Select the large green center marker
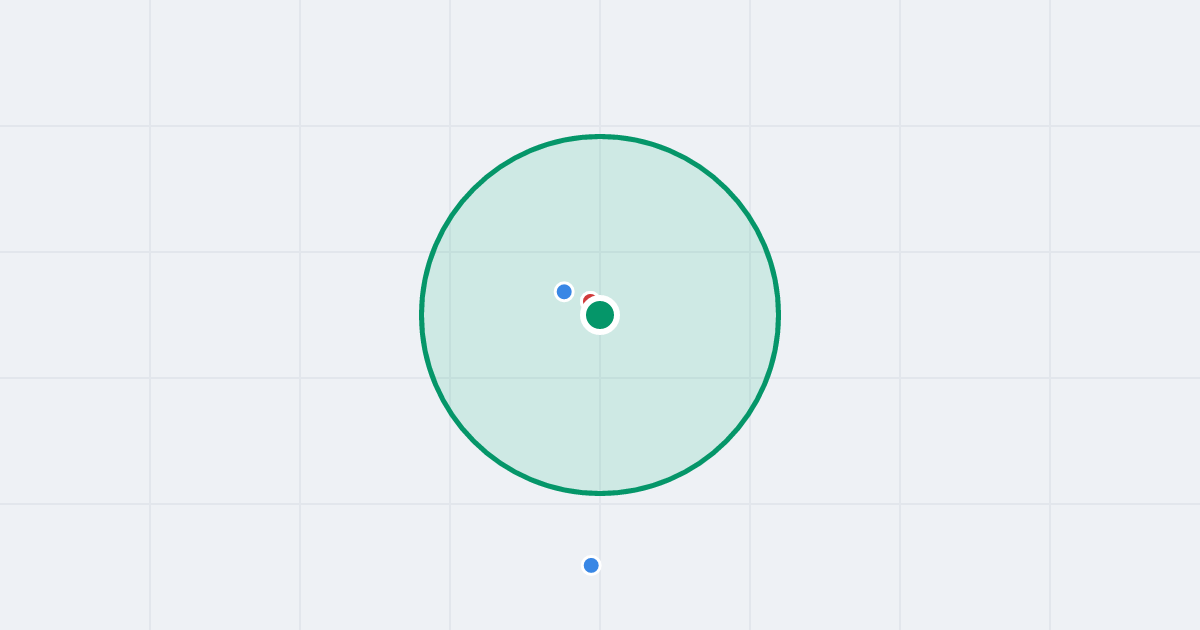1200x630 pixels. pos(600,315)
